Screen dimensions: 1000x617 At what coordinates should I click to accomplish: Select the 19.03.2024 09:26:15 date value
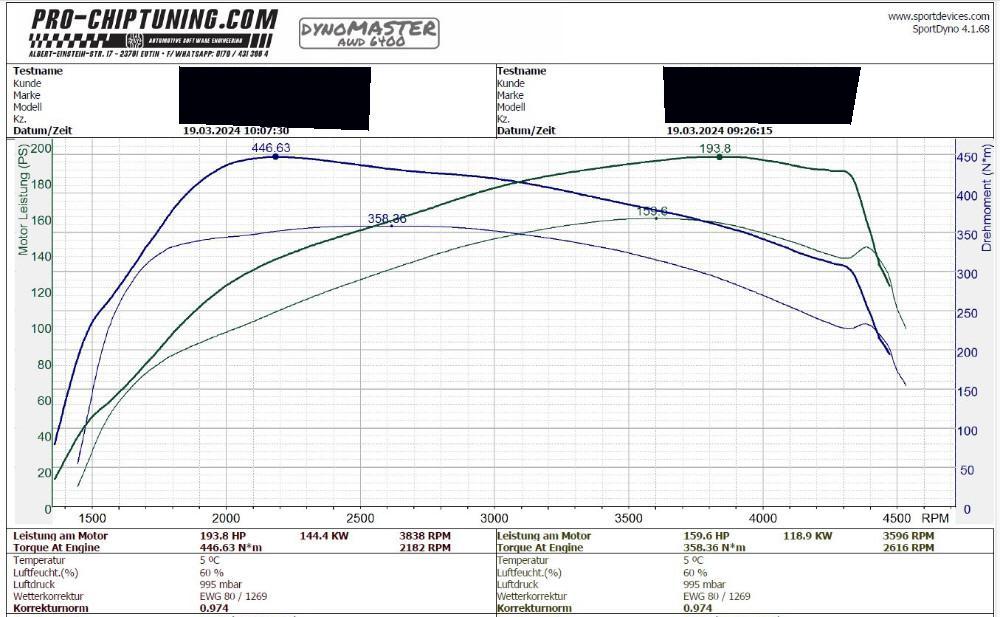[719, 131]
